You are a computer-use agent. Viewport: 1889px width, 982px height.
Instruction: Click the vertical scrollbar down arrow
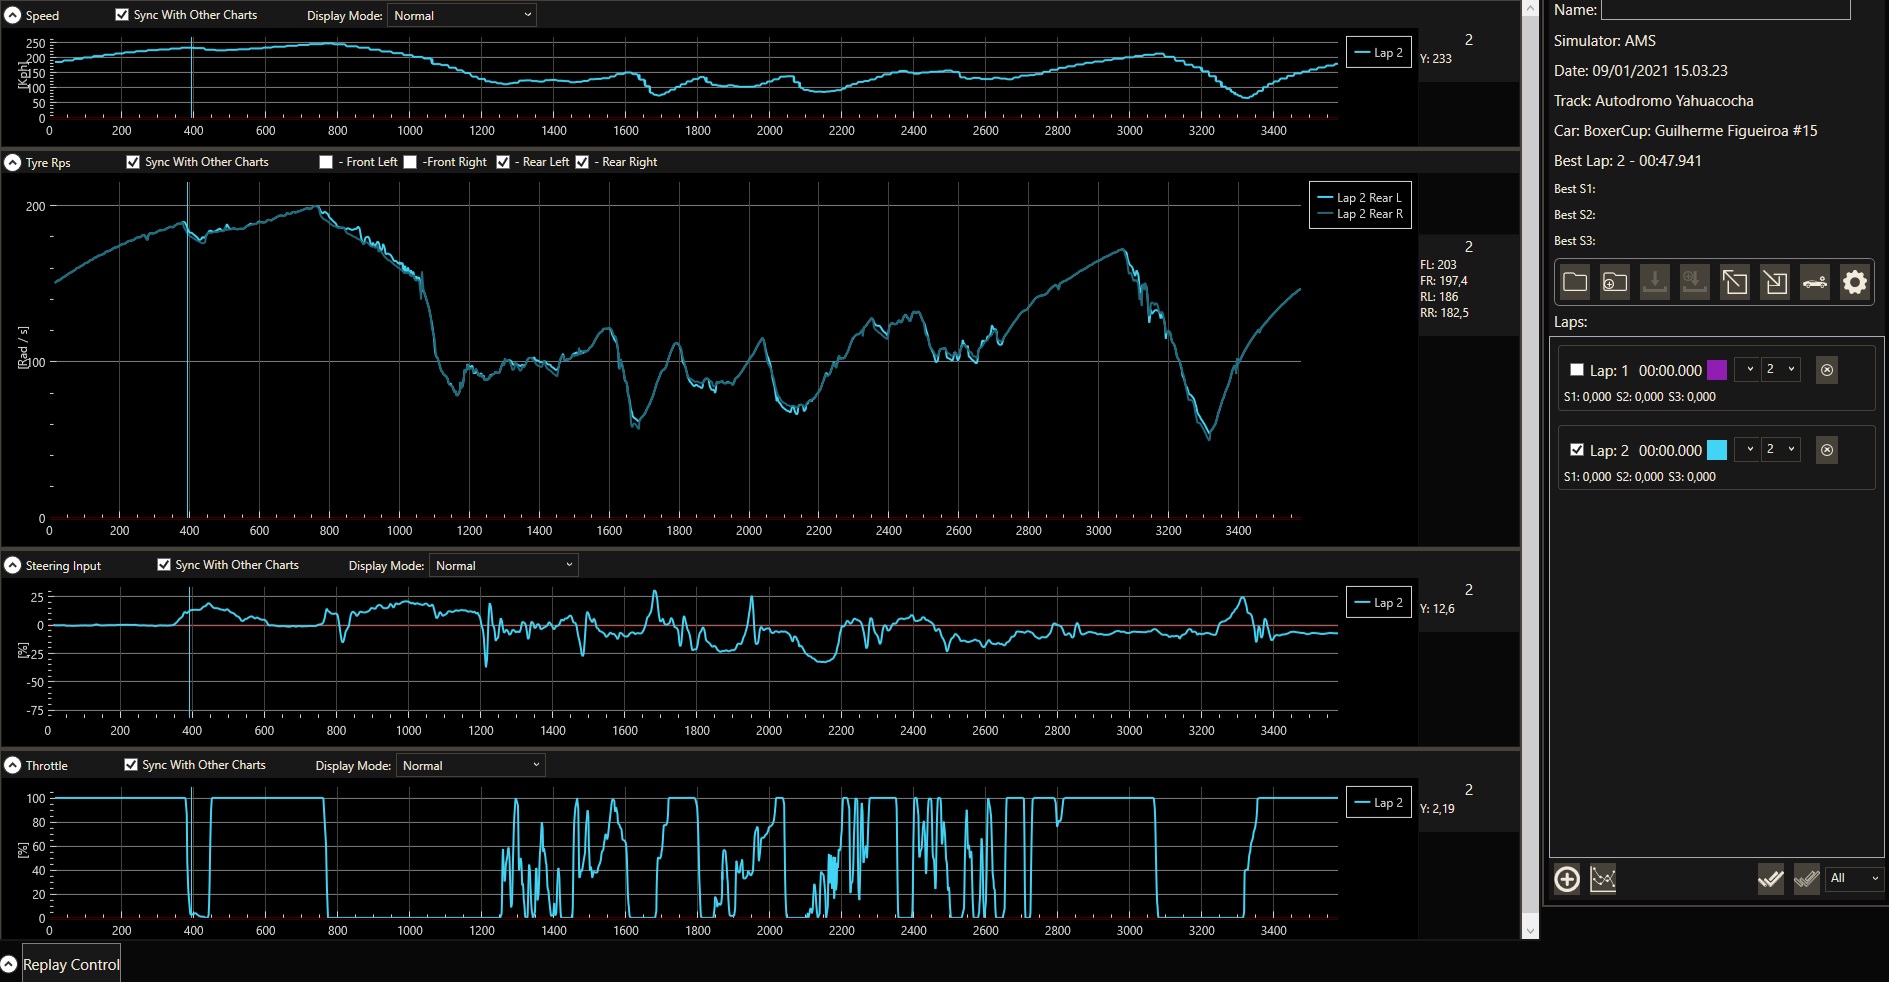click(x=1530, y=931)
